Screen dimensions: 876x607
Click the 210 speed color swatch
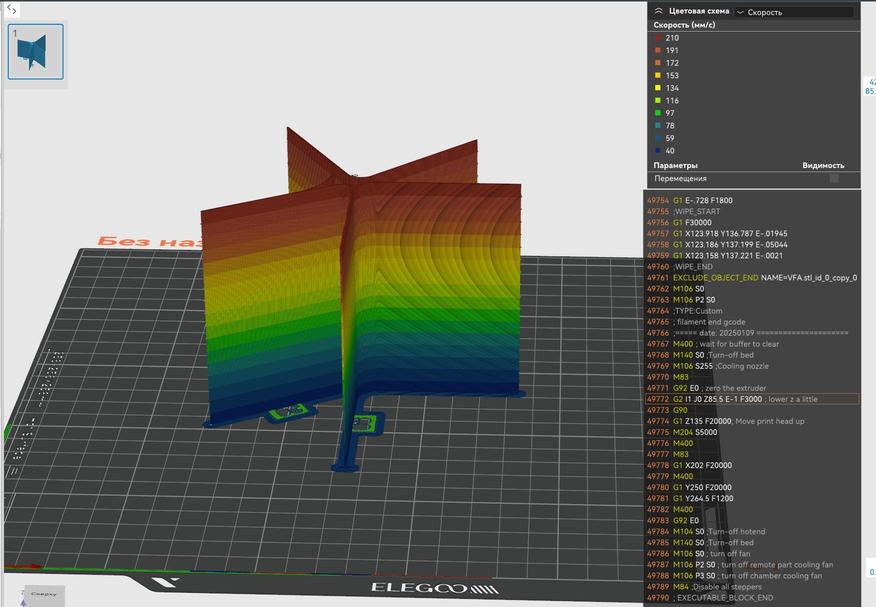tap(657, 37)
